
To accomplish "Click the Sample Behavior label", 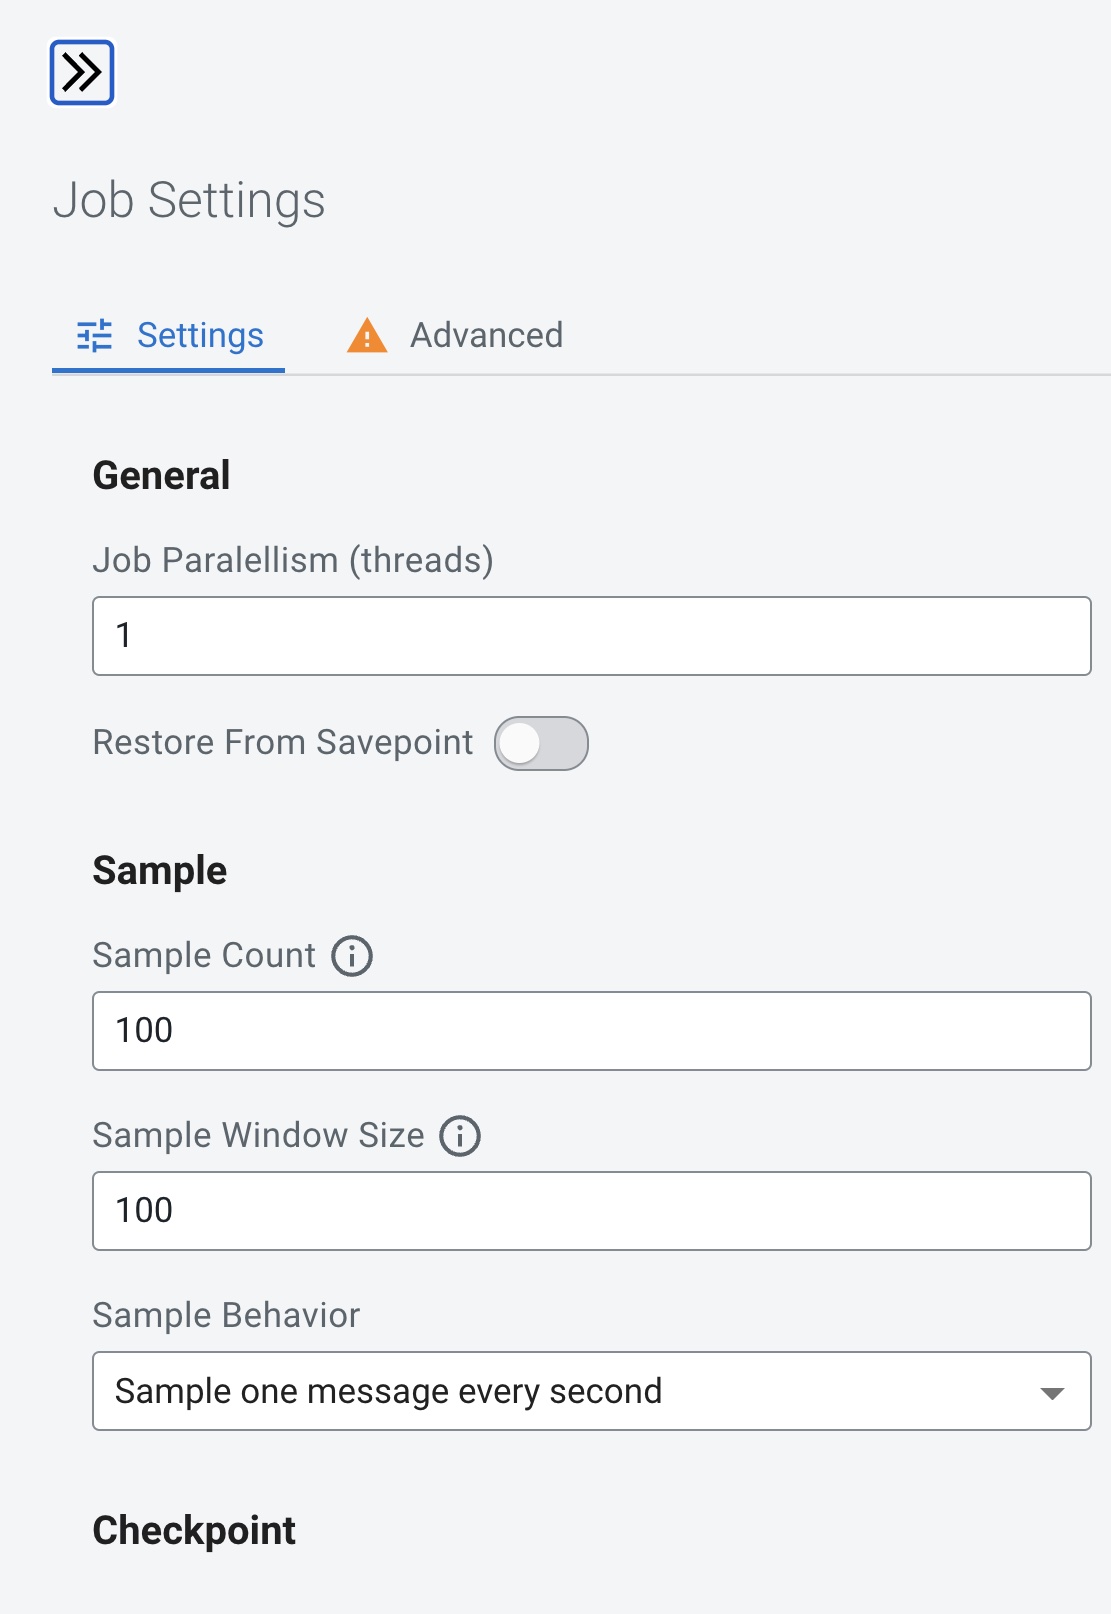I will pyautogui.click(x=226, y=1315).
